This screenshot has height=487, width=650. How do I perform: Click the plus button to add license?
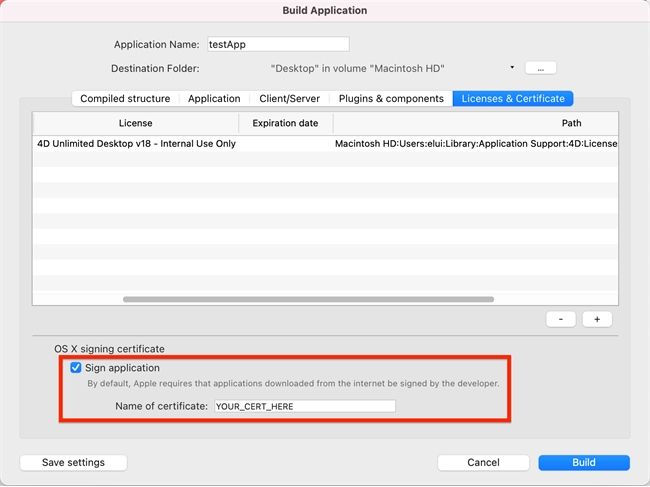tap(597, 319)
